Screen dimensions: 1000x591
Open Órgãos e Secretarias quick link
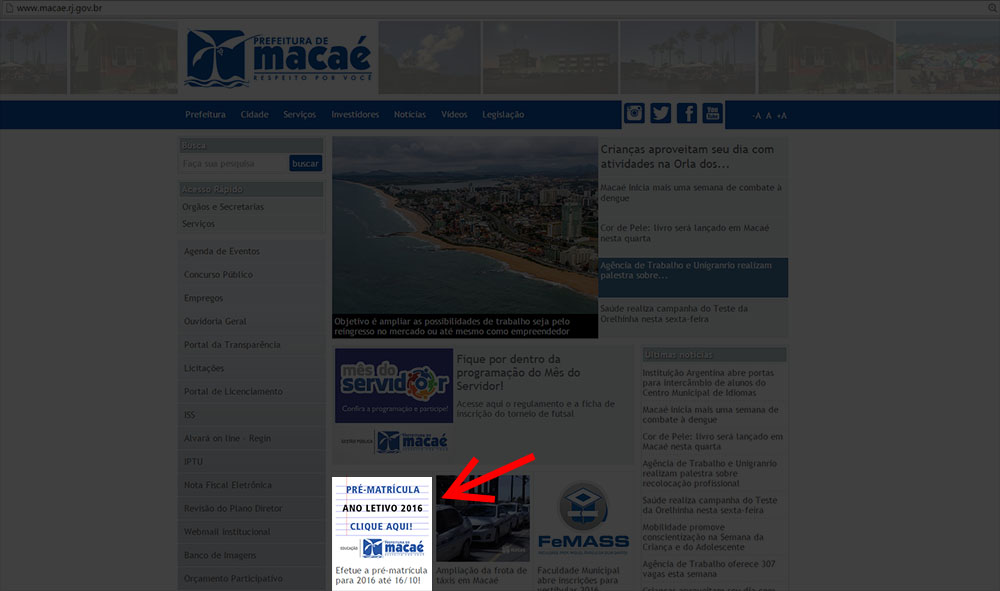pyautogui.click(x=223, y=207)
